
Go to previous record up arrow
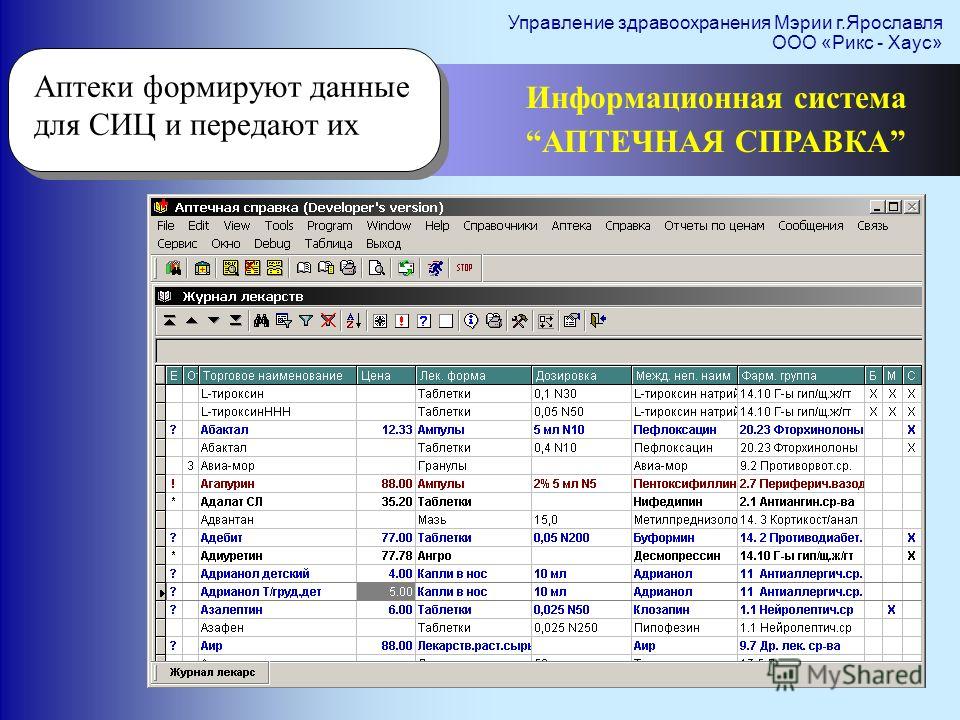[x=192, y=320]
